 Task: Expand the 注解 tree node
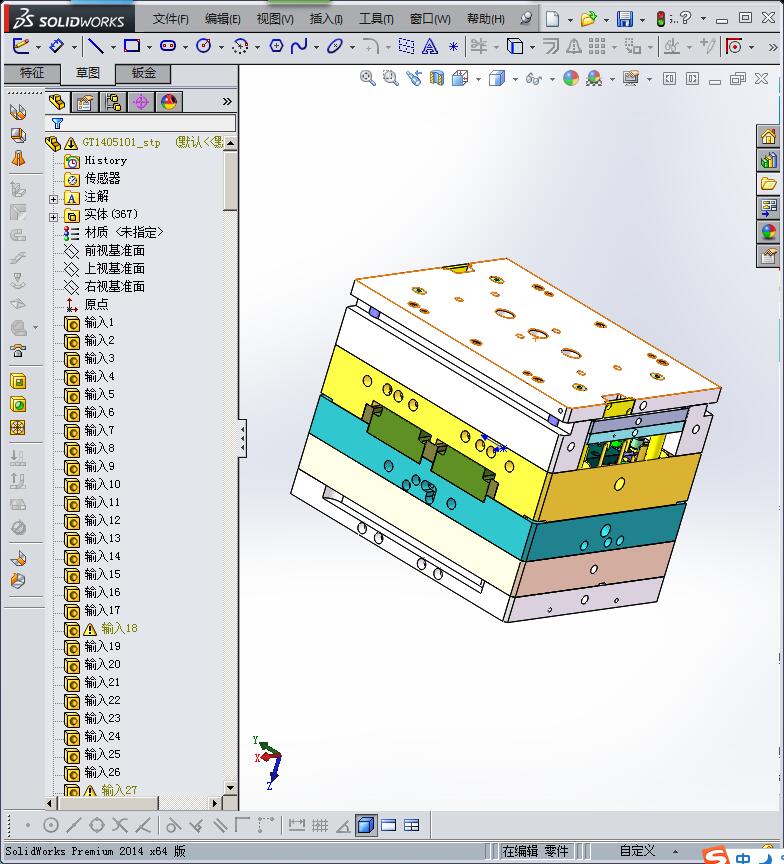[x=53, y=199]
